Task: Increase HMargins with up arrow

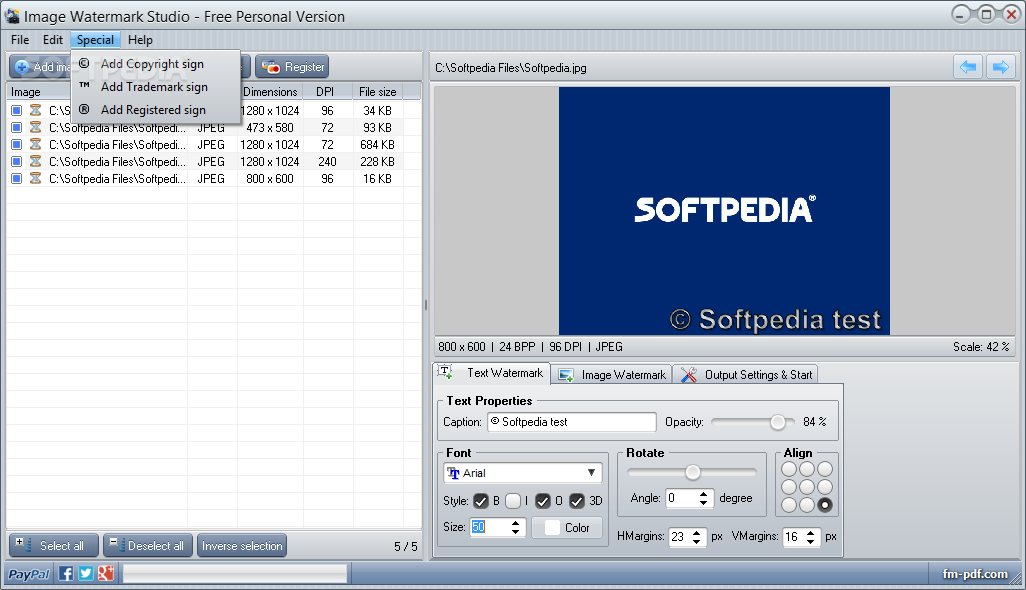Action: coord(697,532)
